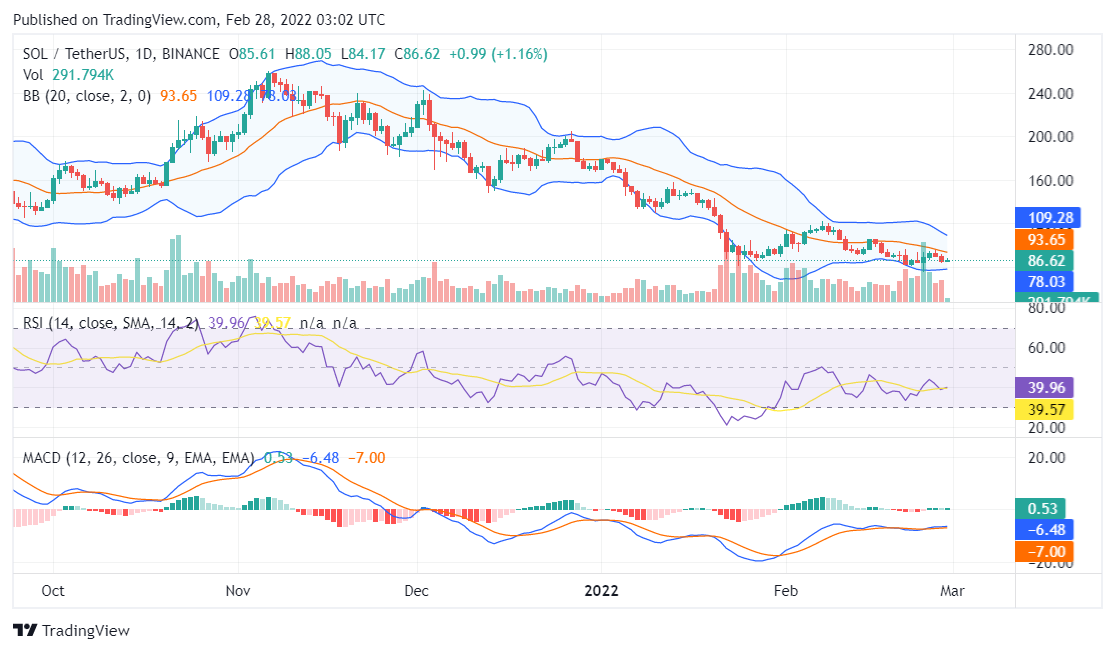Viewport: 1115px width, 652px height.
Task: Click the TradingView logo icon at bottom
Action: [24, 631]
